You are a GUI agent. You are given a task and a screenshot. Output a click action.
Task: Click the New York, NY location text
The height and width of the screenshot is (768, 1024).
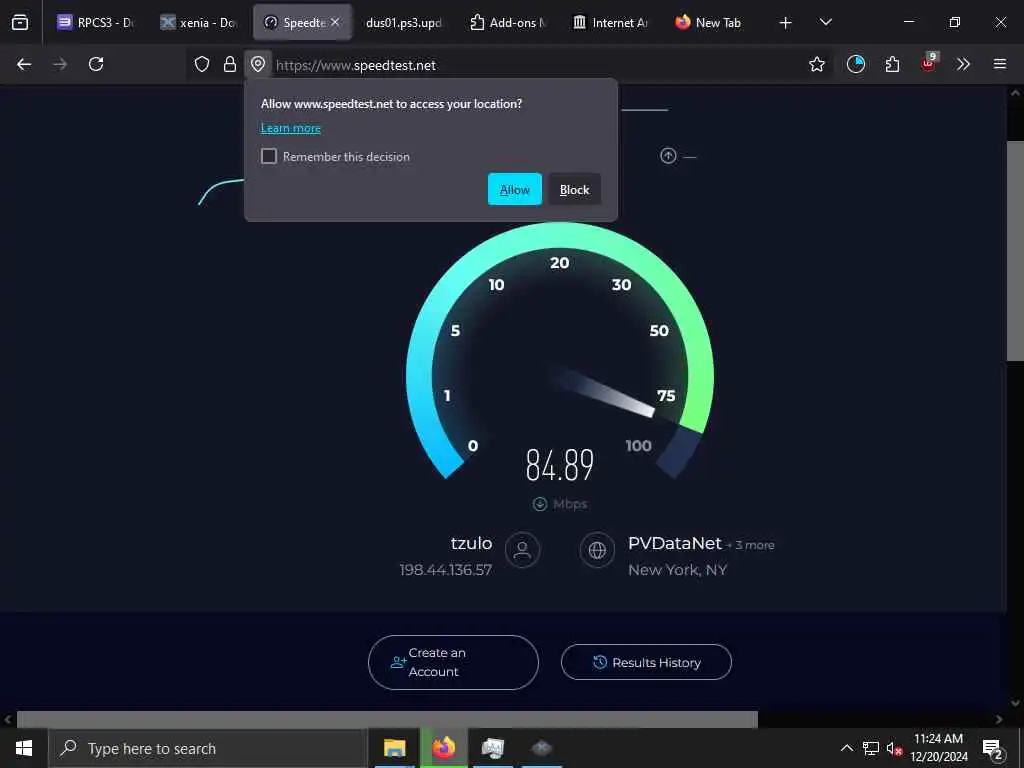tap(677, 570)
